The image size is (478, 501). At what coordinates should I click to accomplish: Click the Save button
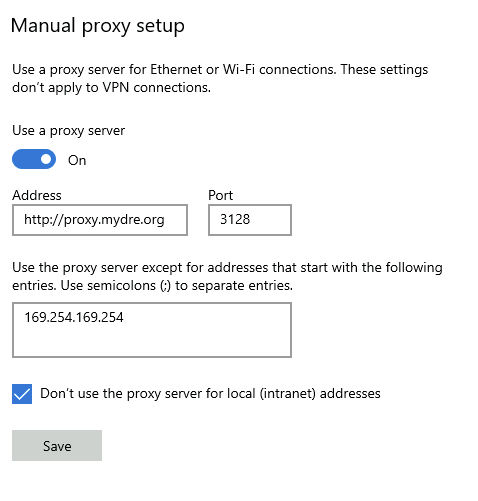(57, 445)
